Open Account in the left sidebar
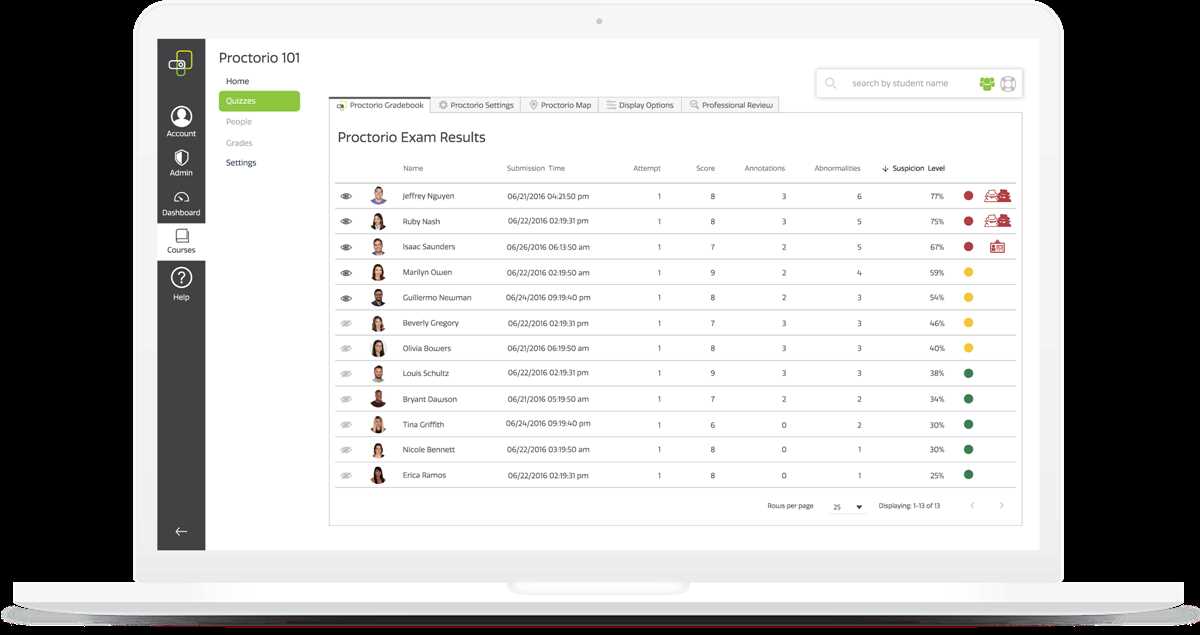 point(181,122)
